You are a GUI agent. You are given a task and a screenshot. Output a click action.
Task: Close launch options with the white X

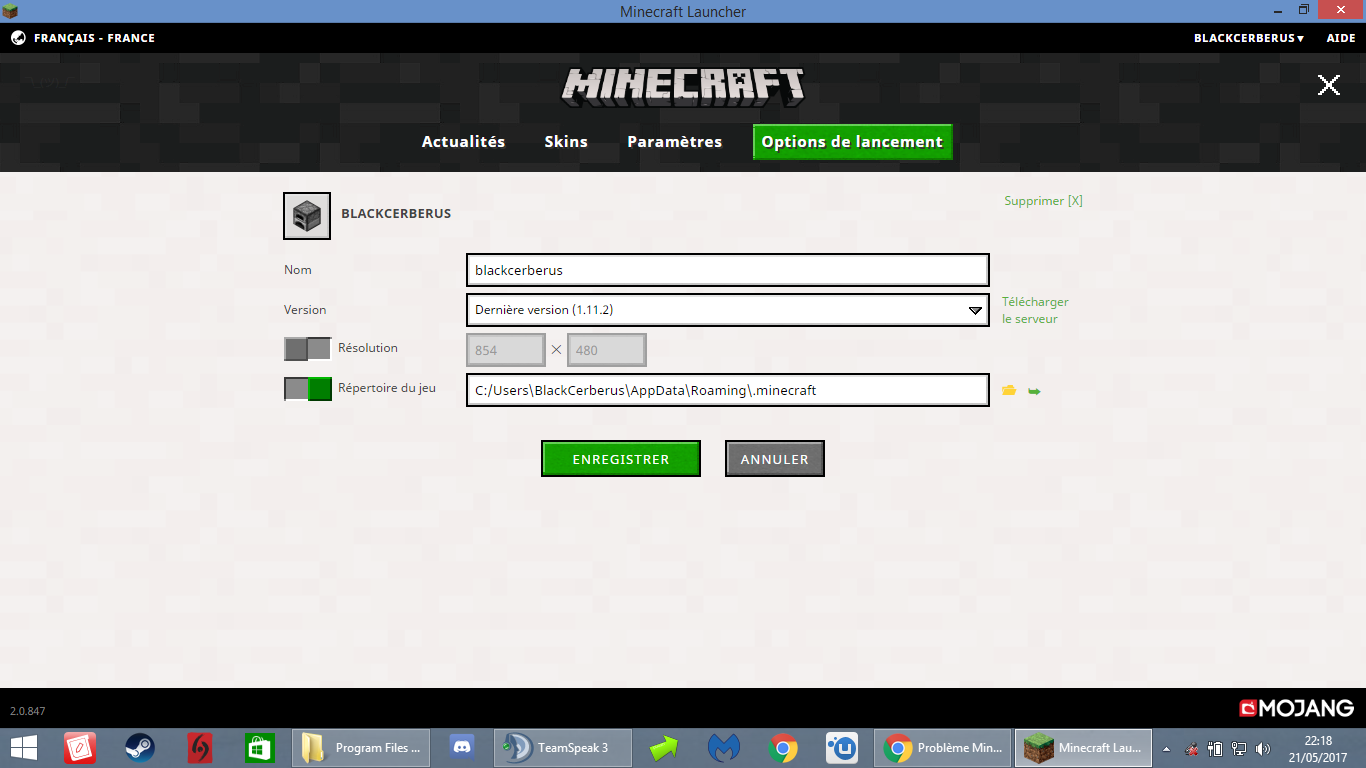[x=1329, y=85]
